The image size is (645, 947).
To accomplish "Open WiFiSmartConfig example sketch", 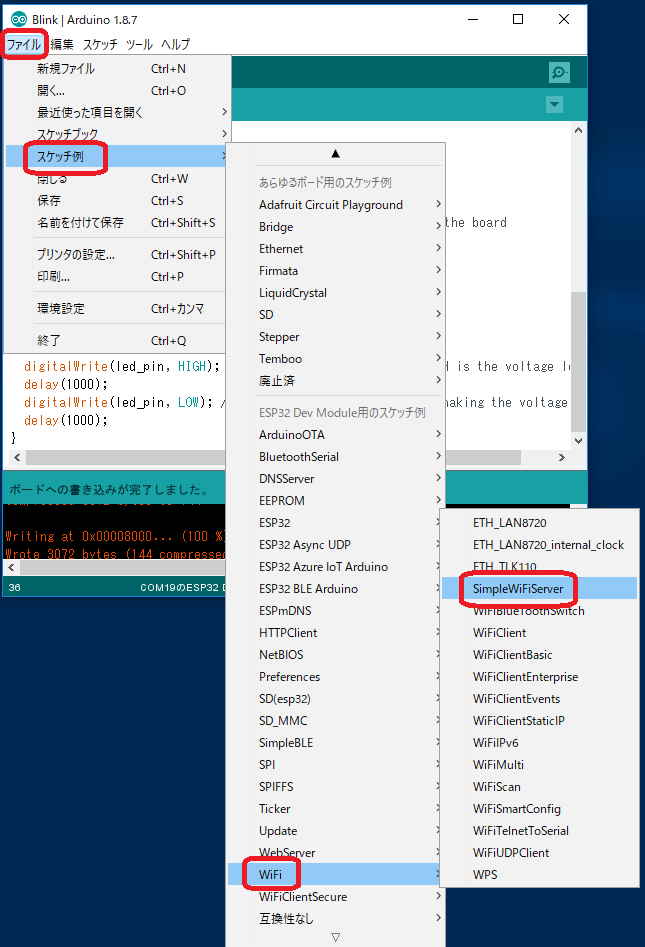I will tap(539, 809).
